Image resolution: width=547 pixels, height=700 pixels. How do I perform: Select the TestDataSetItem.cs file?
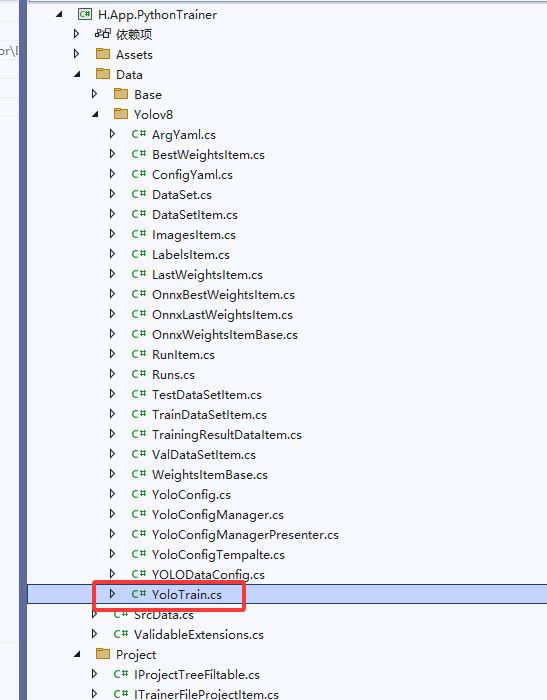(207, 395)
